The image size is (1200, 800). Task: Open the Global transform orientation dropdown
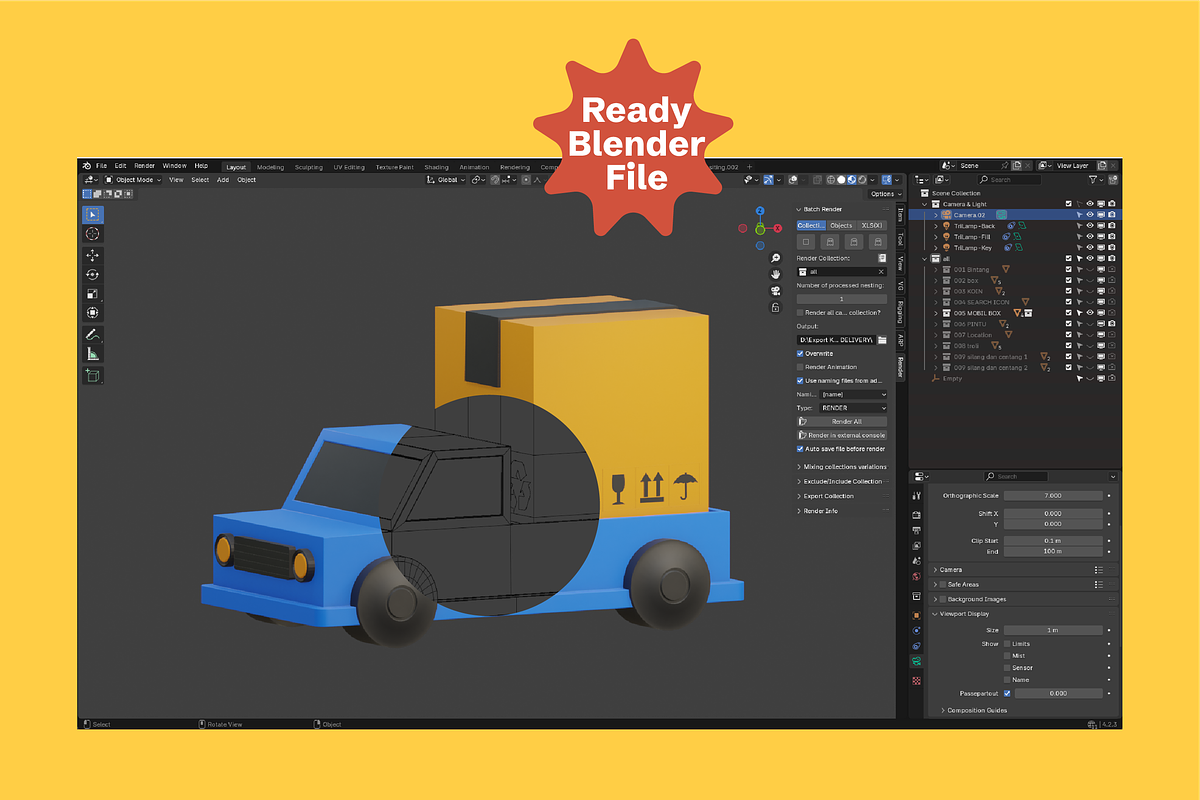point(446,180)
